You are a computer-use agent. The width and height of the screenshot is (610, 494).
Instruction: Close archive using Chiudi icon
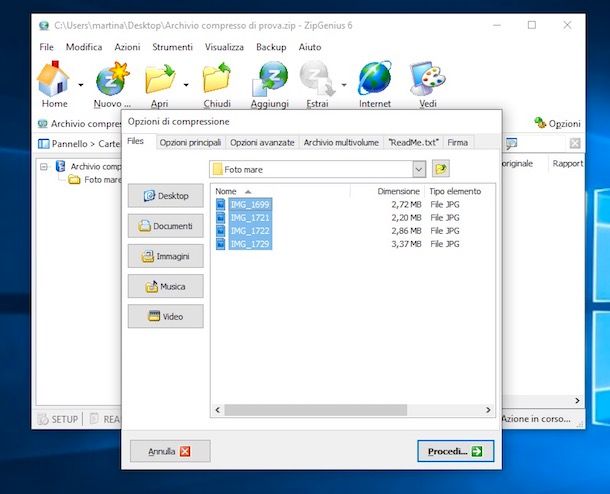(217, 84)
